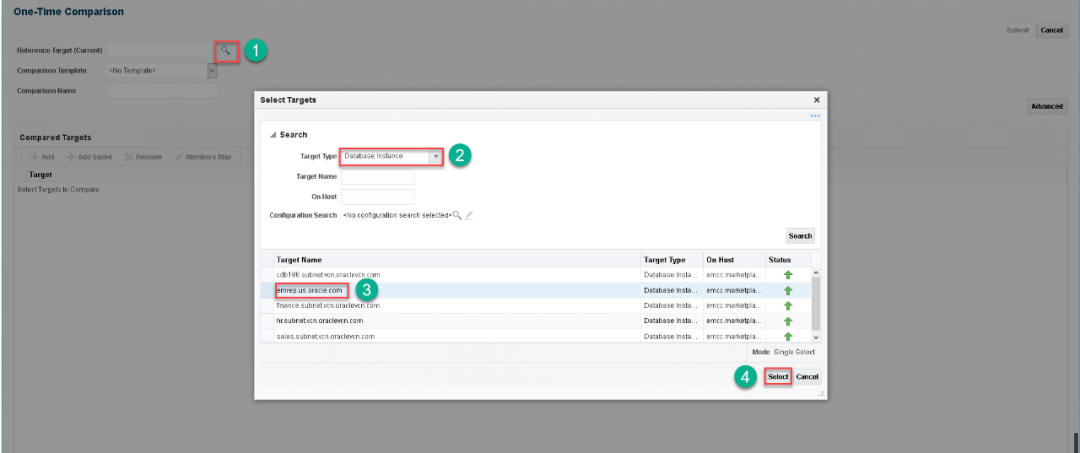1080x453 pixels.
Task: Click the On Host input field
Action: pos(377,196)
